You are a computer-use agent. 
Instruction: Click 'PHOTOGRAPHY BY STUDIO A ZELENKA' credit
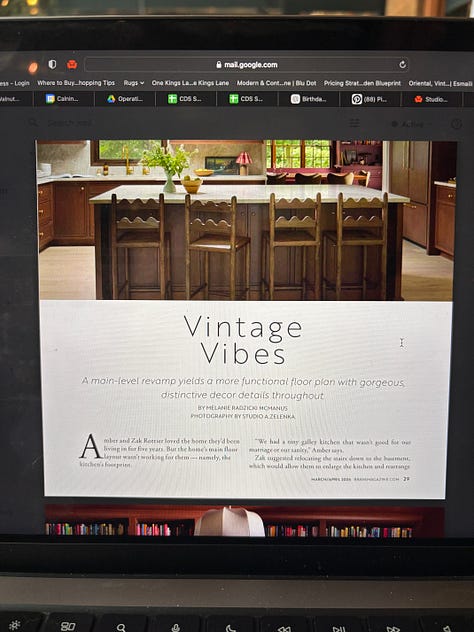(x=243, y=416)
